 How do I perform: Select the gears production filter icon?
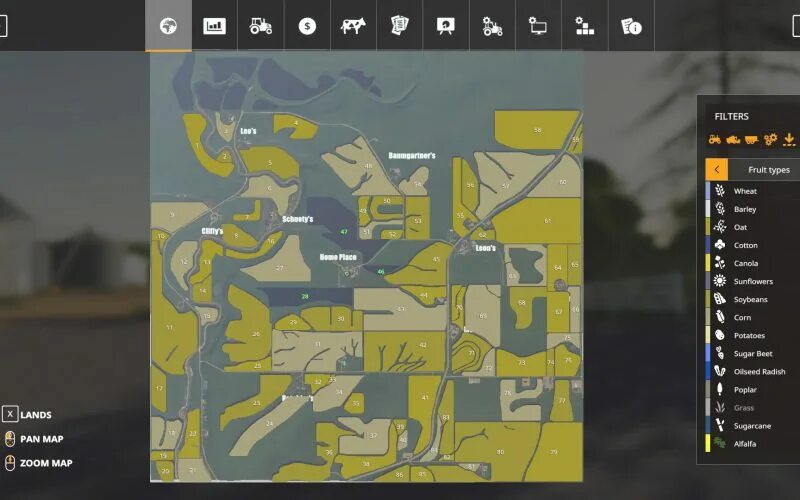click(770, 139)
